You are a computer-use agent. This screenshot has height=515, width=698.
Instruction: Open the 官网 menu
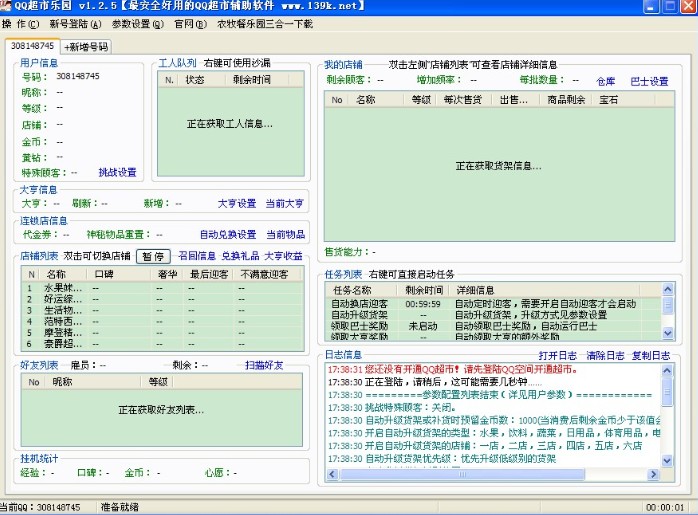191,24
